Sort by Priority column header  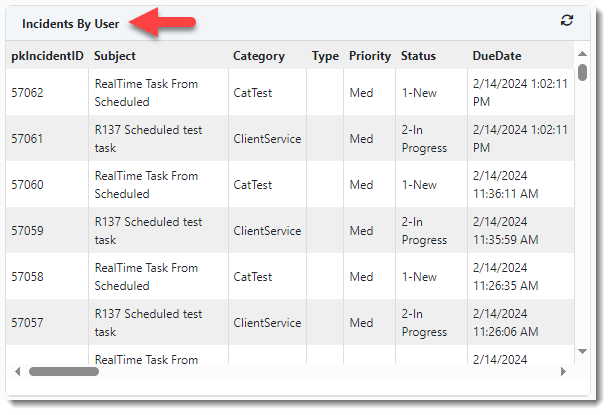(x=370, y=56)
